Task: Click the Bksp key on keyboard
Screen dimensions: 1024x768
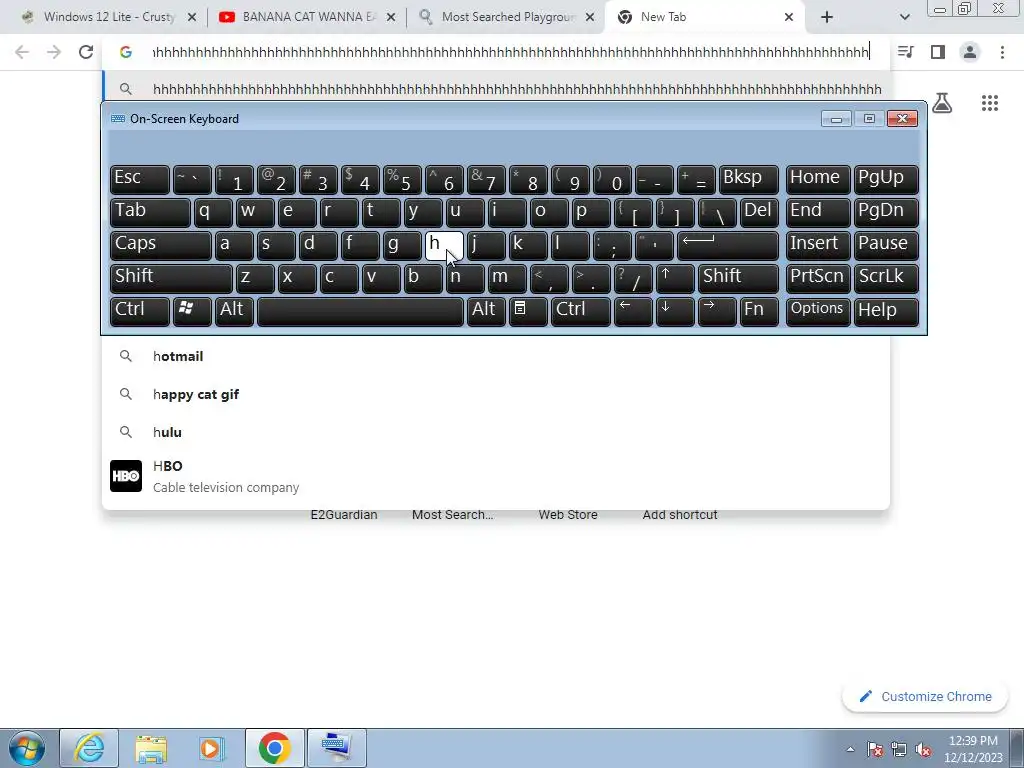Action: point(748,179)
